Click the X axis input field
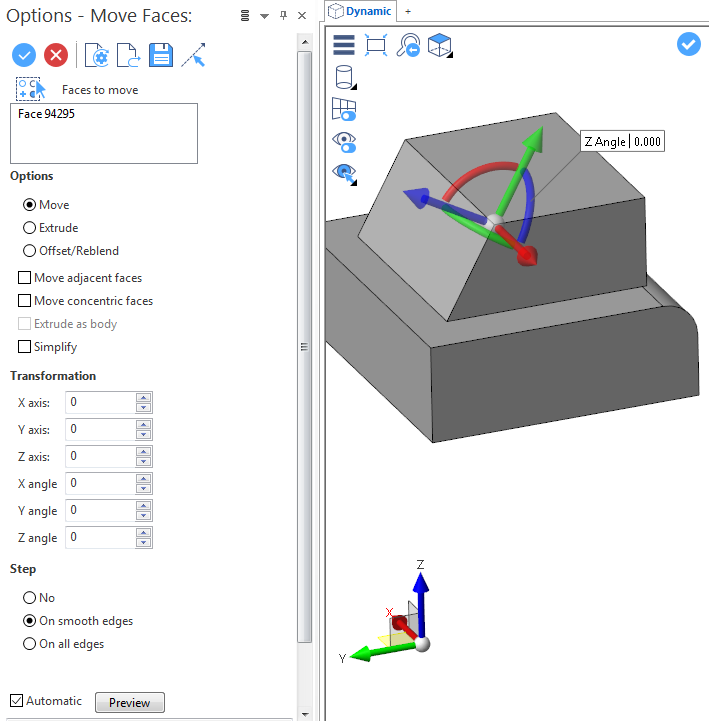The height and width of the screenshot is (721, 709). pos(100,403)
